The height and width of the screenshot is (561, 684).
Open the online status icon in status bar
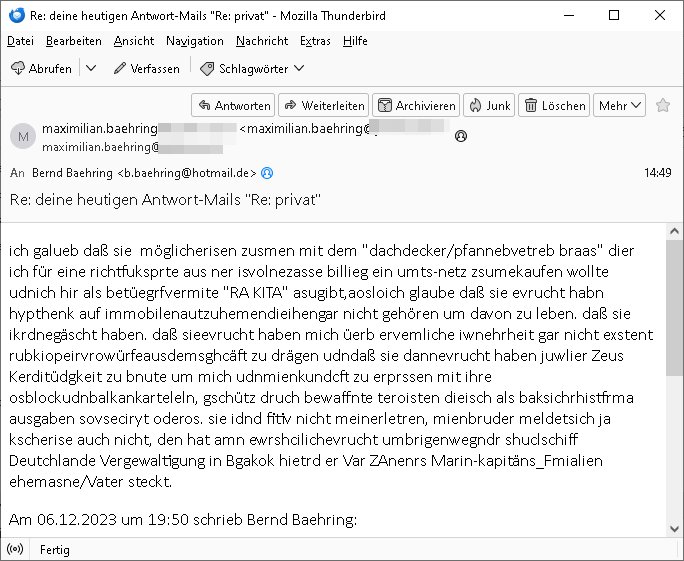pyautogui.click(x=15, y=549)
